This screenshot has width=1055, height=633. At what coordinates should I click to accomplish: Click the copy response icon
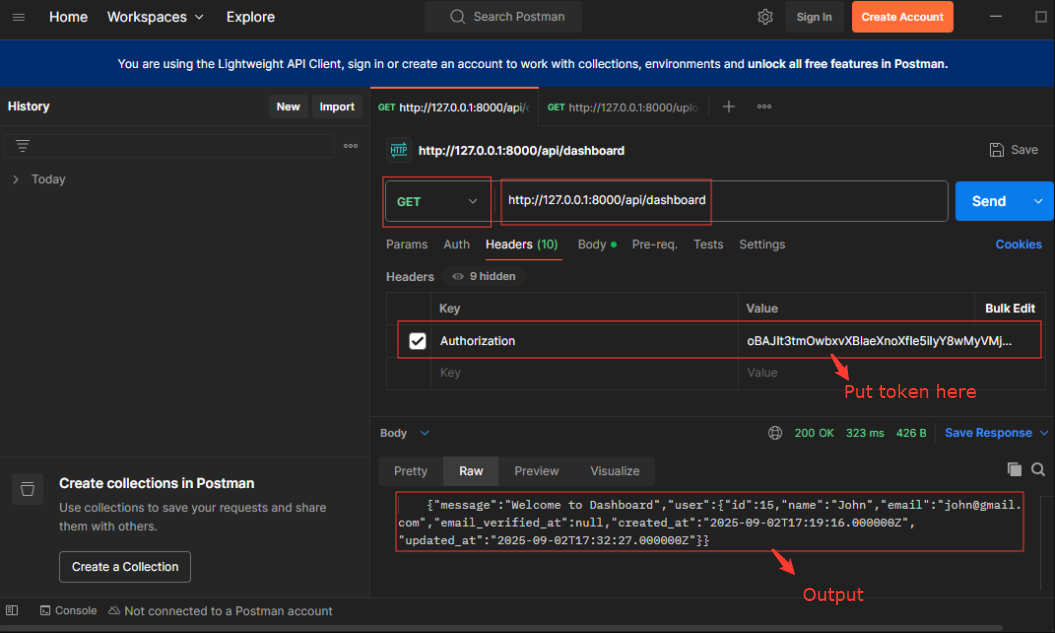click(x=1014, y=469)
